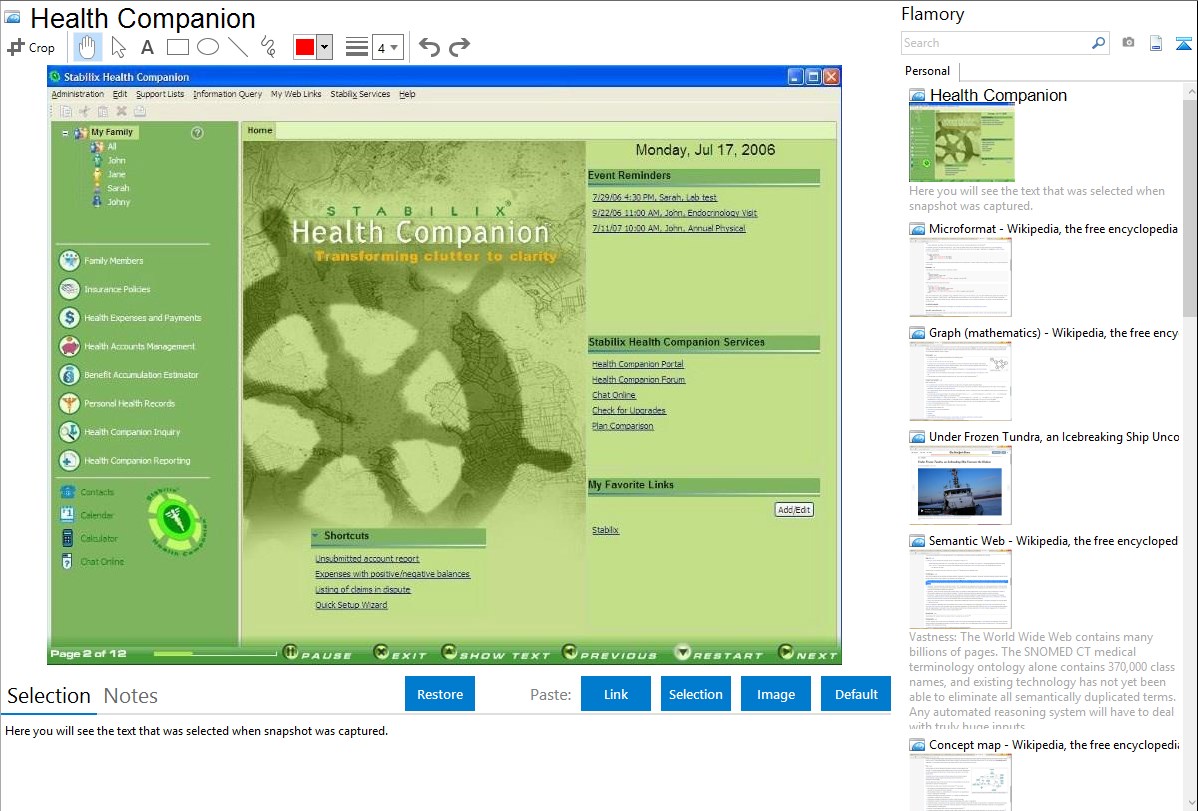
Task: Click the Paste Selection button
Action: (695, 694)
